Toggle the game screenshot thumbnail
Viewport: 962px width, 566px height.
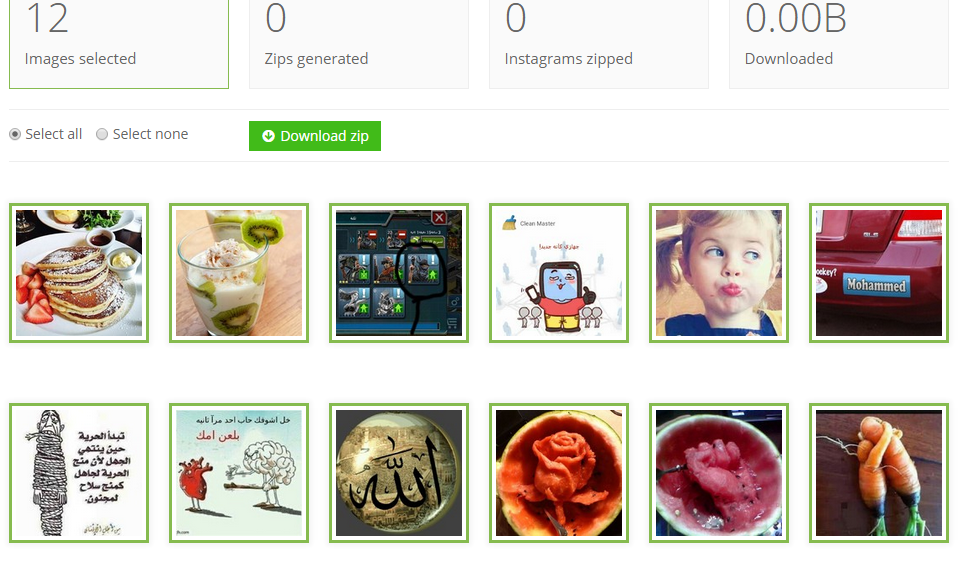point(399,273)
